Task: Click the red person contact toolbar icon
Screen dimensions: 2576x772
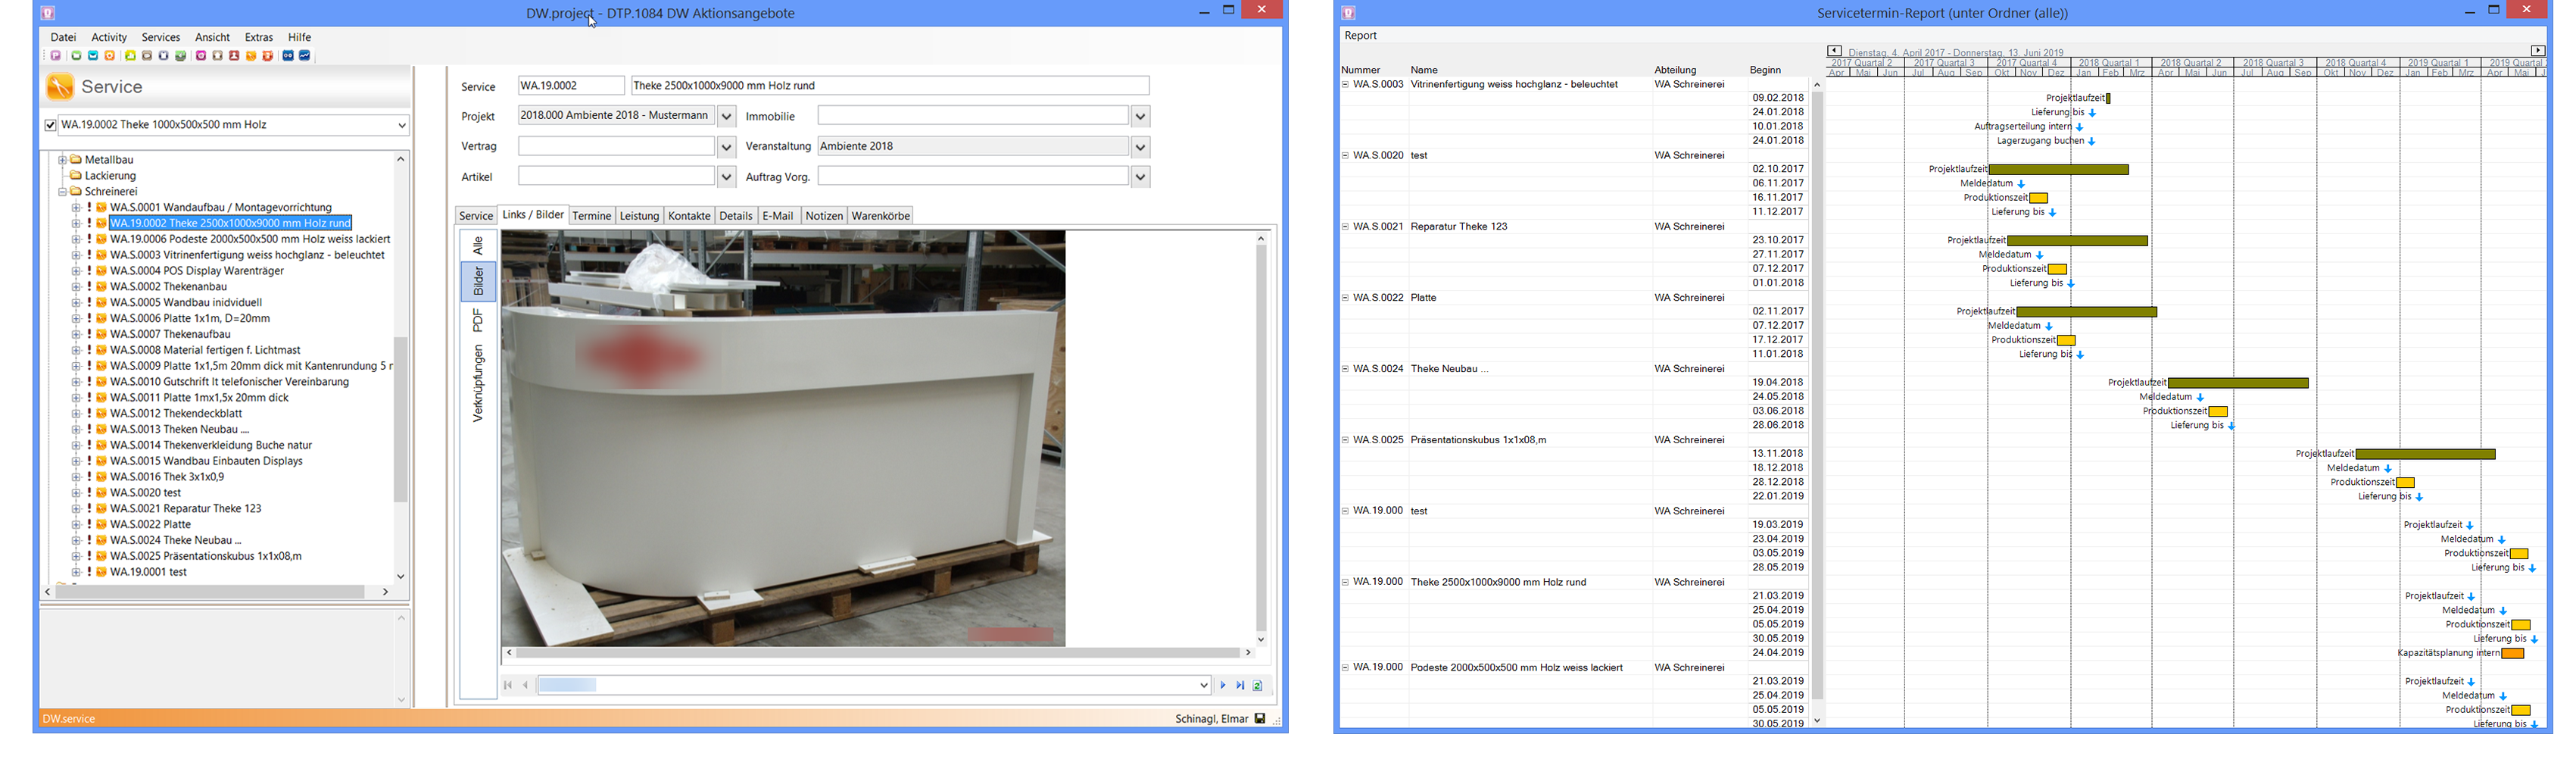Action: [234, 56]
